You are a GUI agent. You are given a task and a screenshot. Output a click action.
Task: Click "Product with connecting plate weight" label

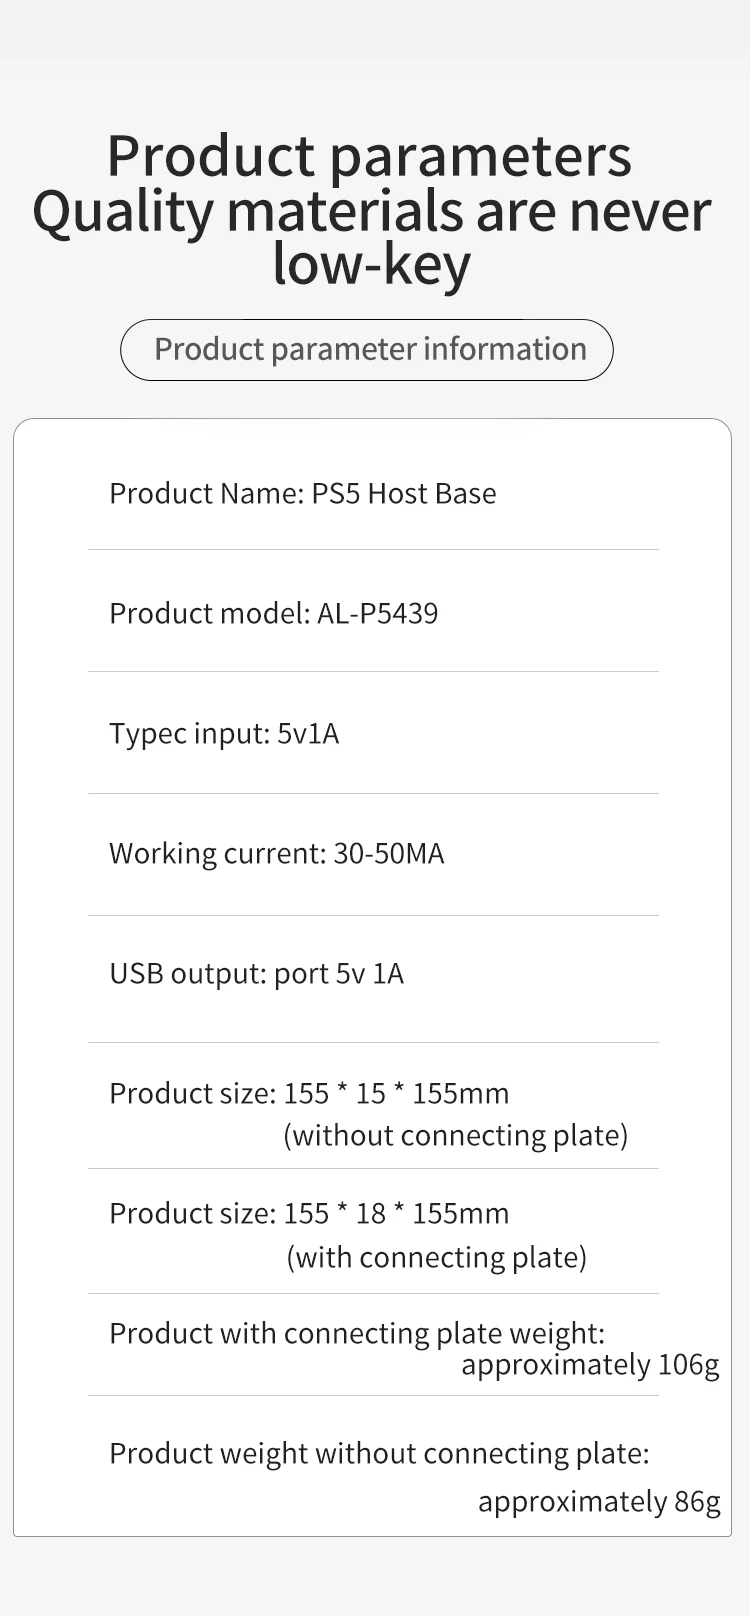point(357,1334)
